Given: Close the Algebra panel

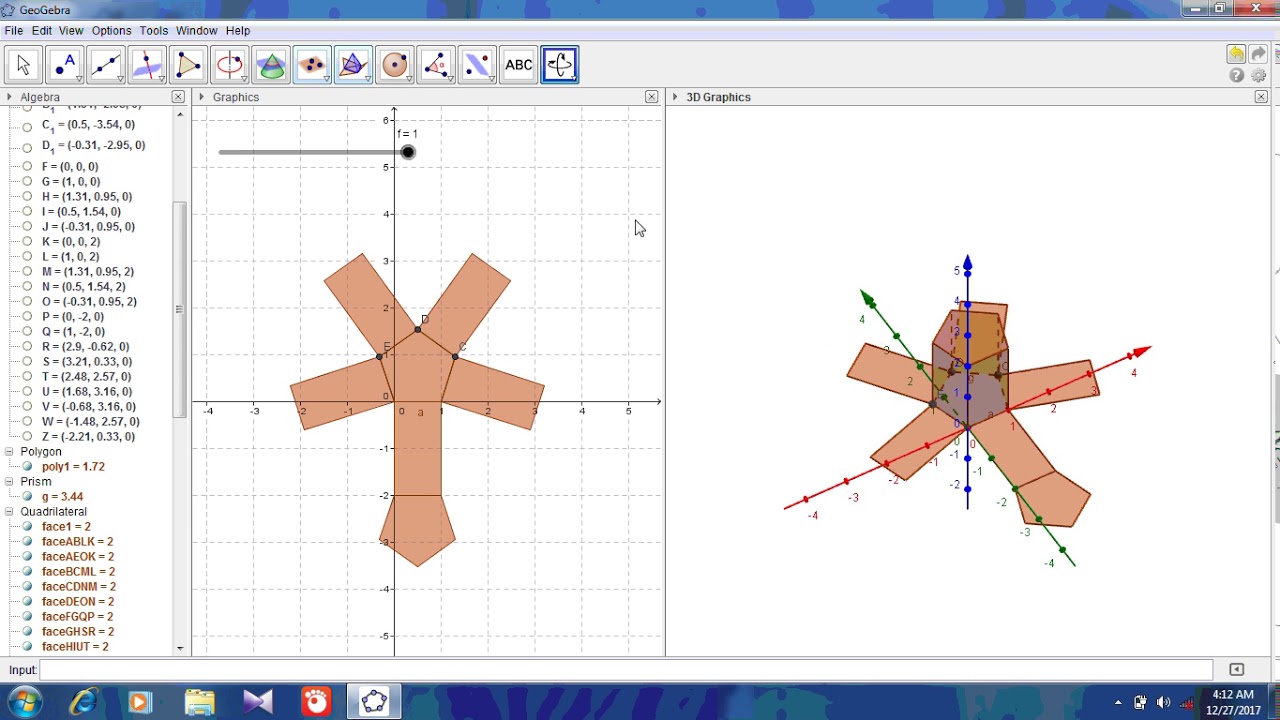Looking at the screenshot, I should tap(178, 97).
